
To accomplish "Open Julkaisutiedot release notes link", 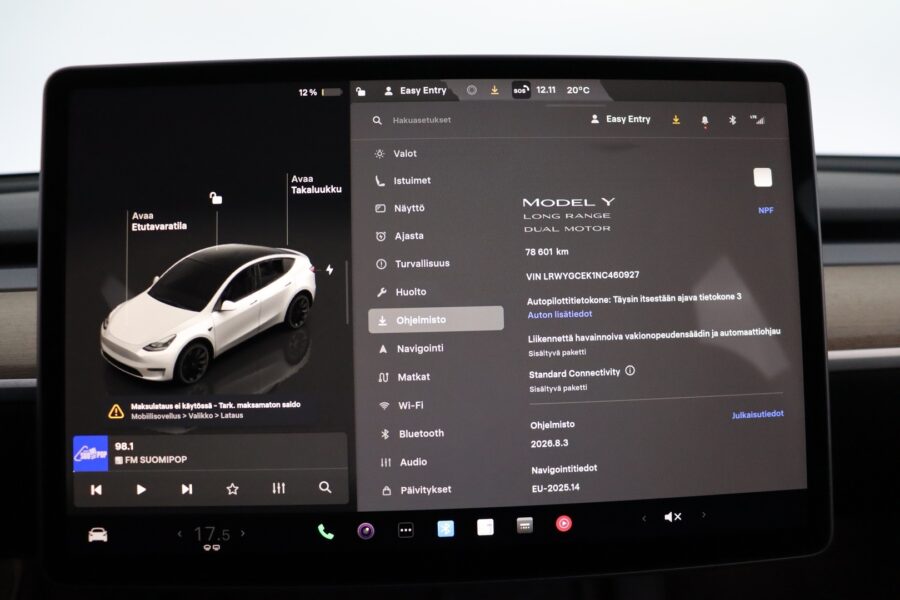I will pyautogui.click(x=758, y=414).
